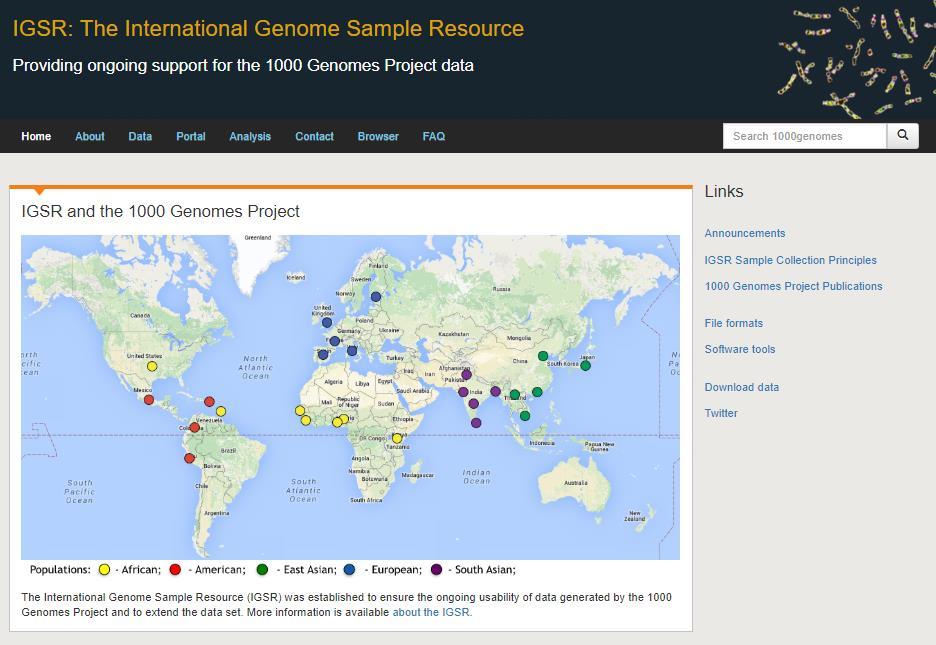Go to the About page
Screen dimensions: 936x645
pos(90,136)
